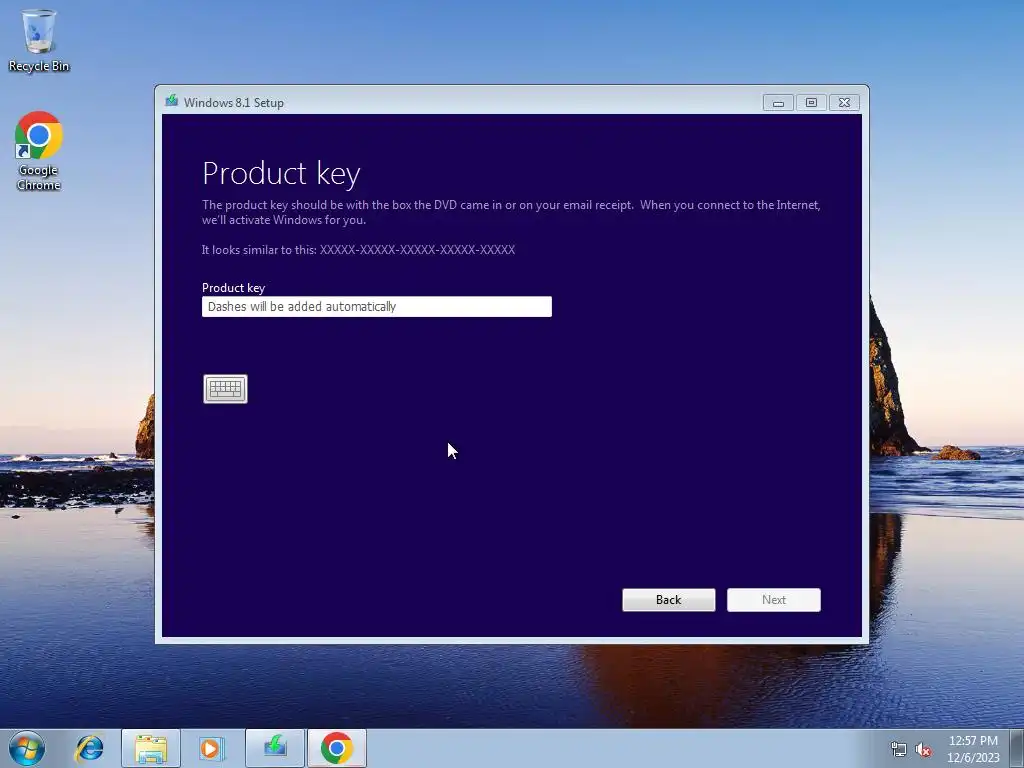Launch Internet Explorer from taskbar

(89, 748)
